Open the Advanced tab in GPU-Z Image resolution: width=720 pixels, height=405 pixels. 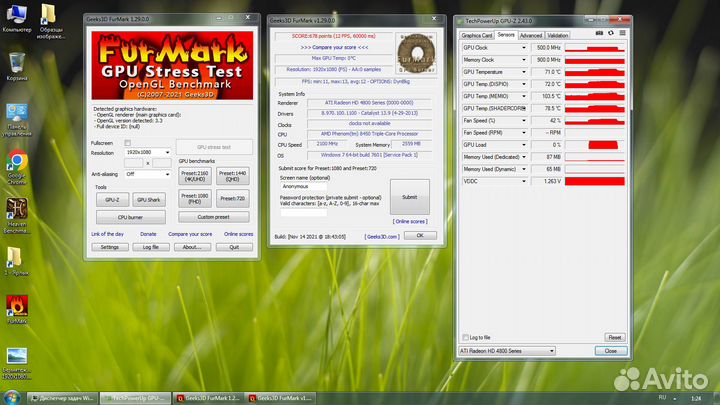point(531,35)
